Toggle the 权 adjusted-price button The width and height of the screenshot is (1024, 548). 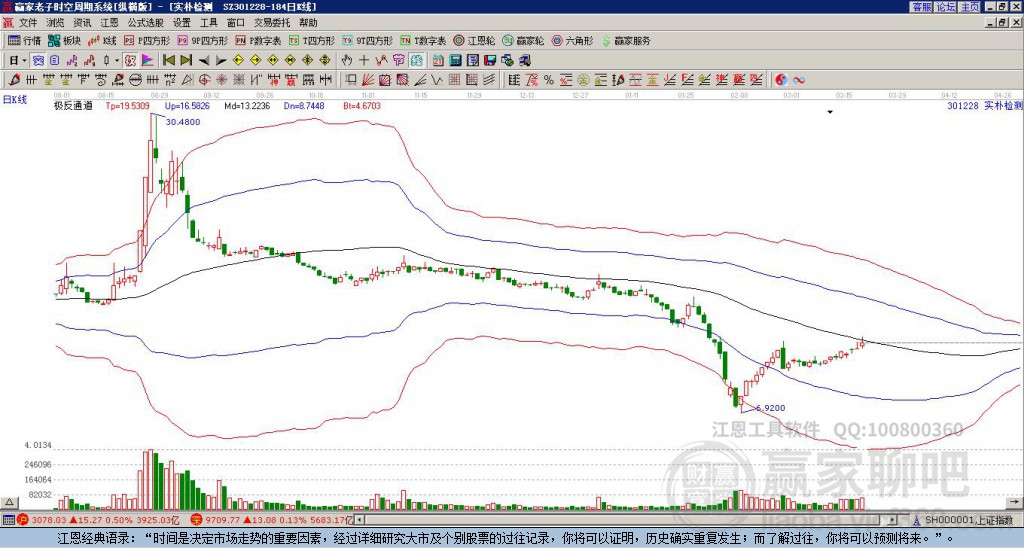(130, 61)
